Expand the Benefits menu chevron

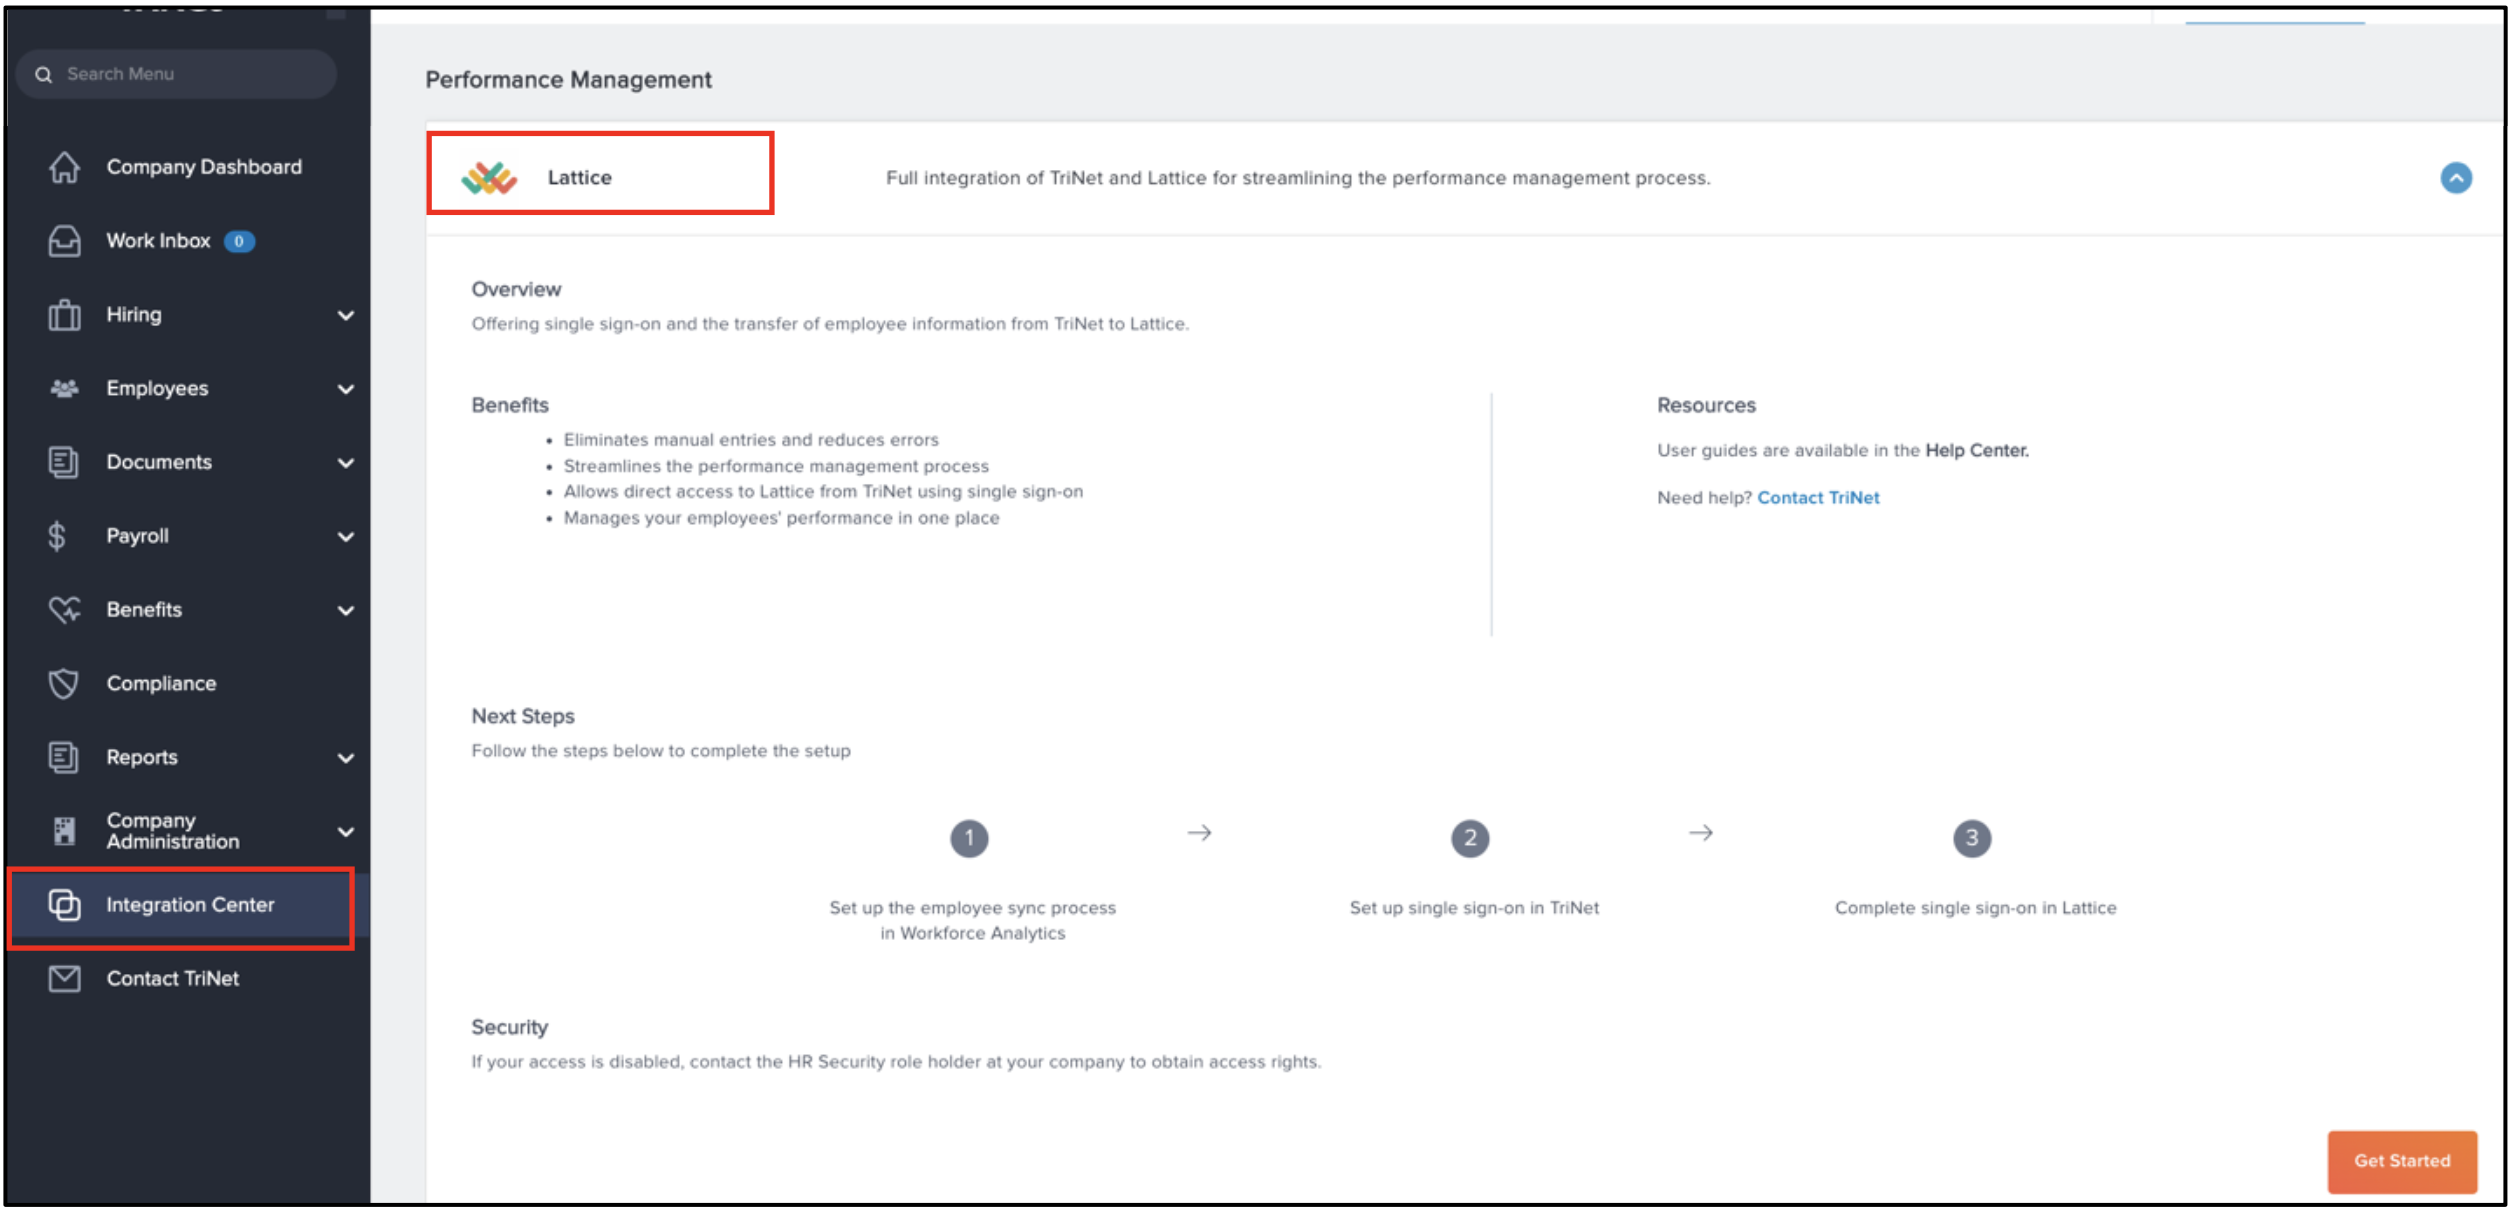(346, 611)
